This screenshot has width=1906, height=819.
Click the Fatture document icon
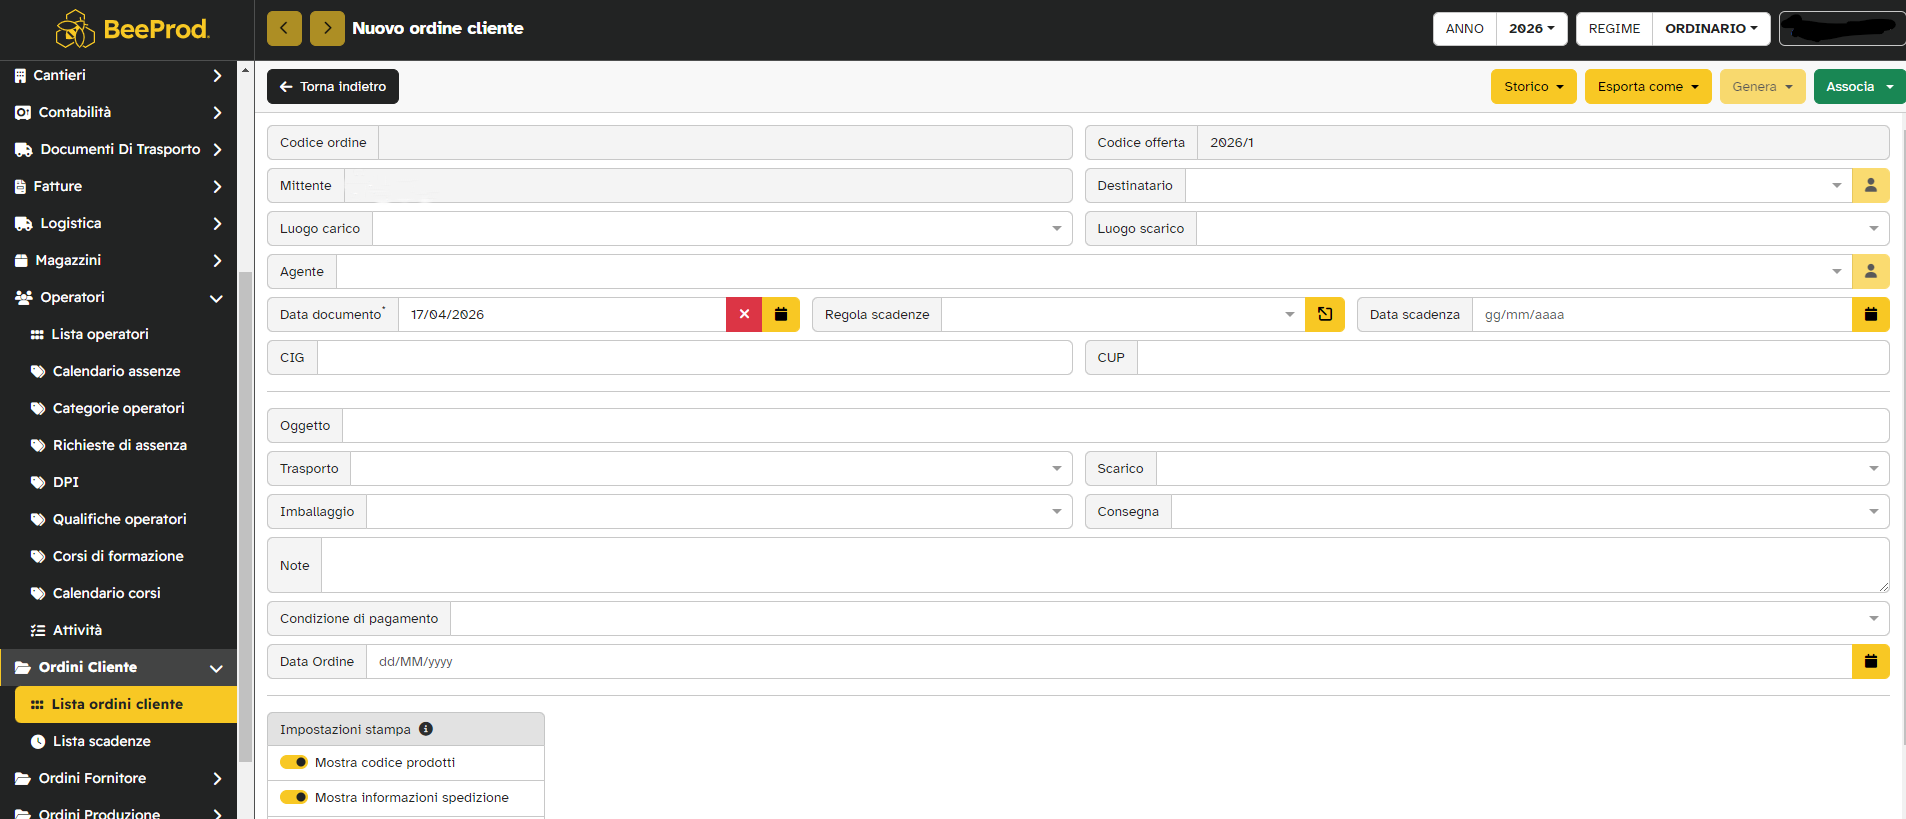coord(20,186)
